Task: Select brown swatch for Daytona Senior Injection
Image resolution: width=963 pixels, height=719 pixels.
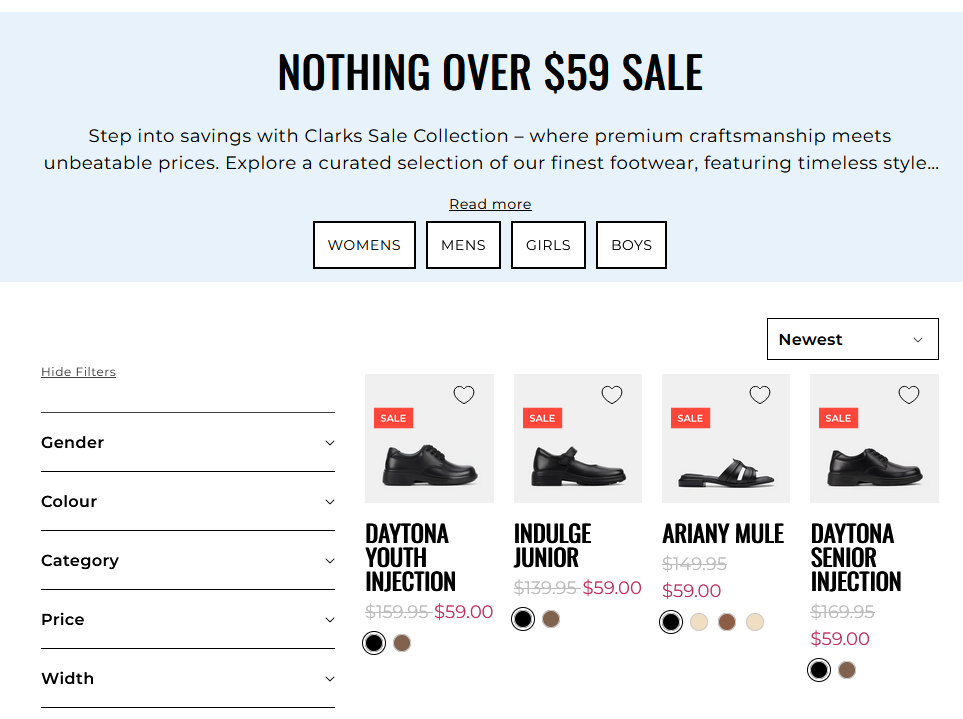Action: (847, 670)
